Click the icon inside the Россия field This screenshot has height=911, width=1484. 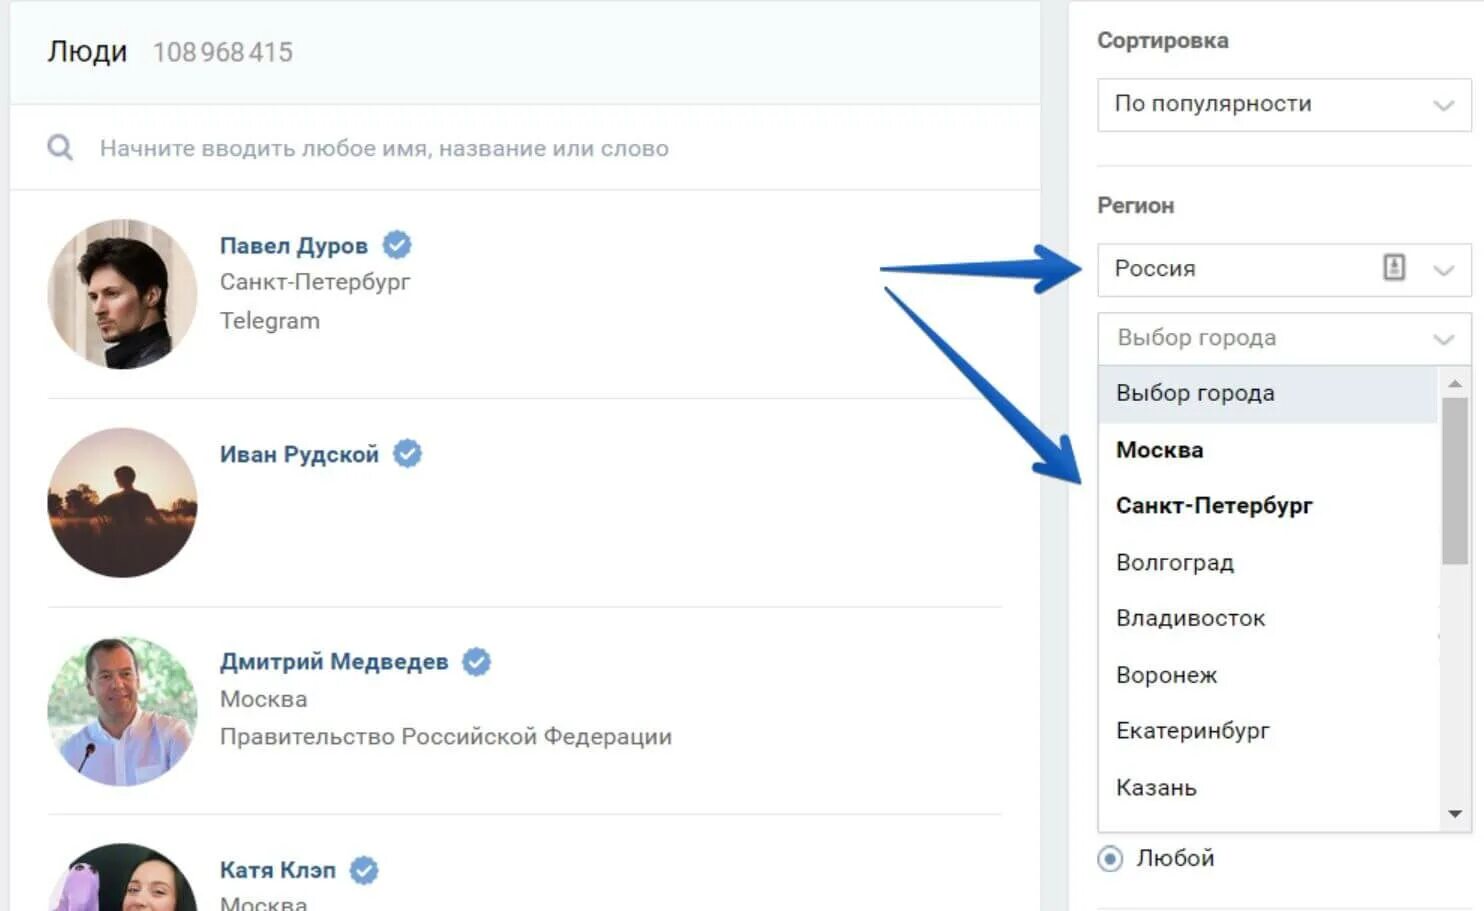1394,268
